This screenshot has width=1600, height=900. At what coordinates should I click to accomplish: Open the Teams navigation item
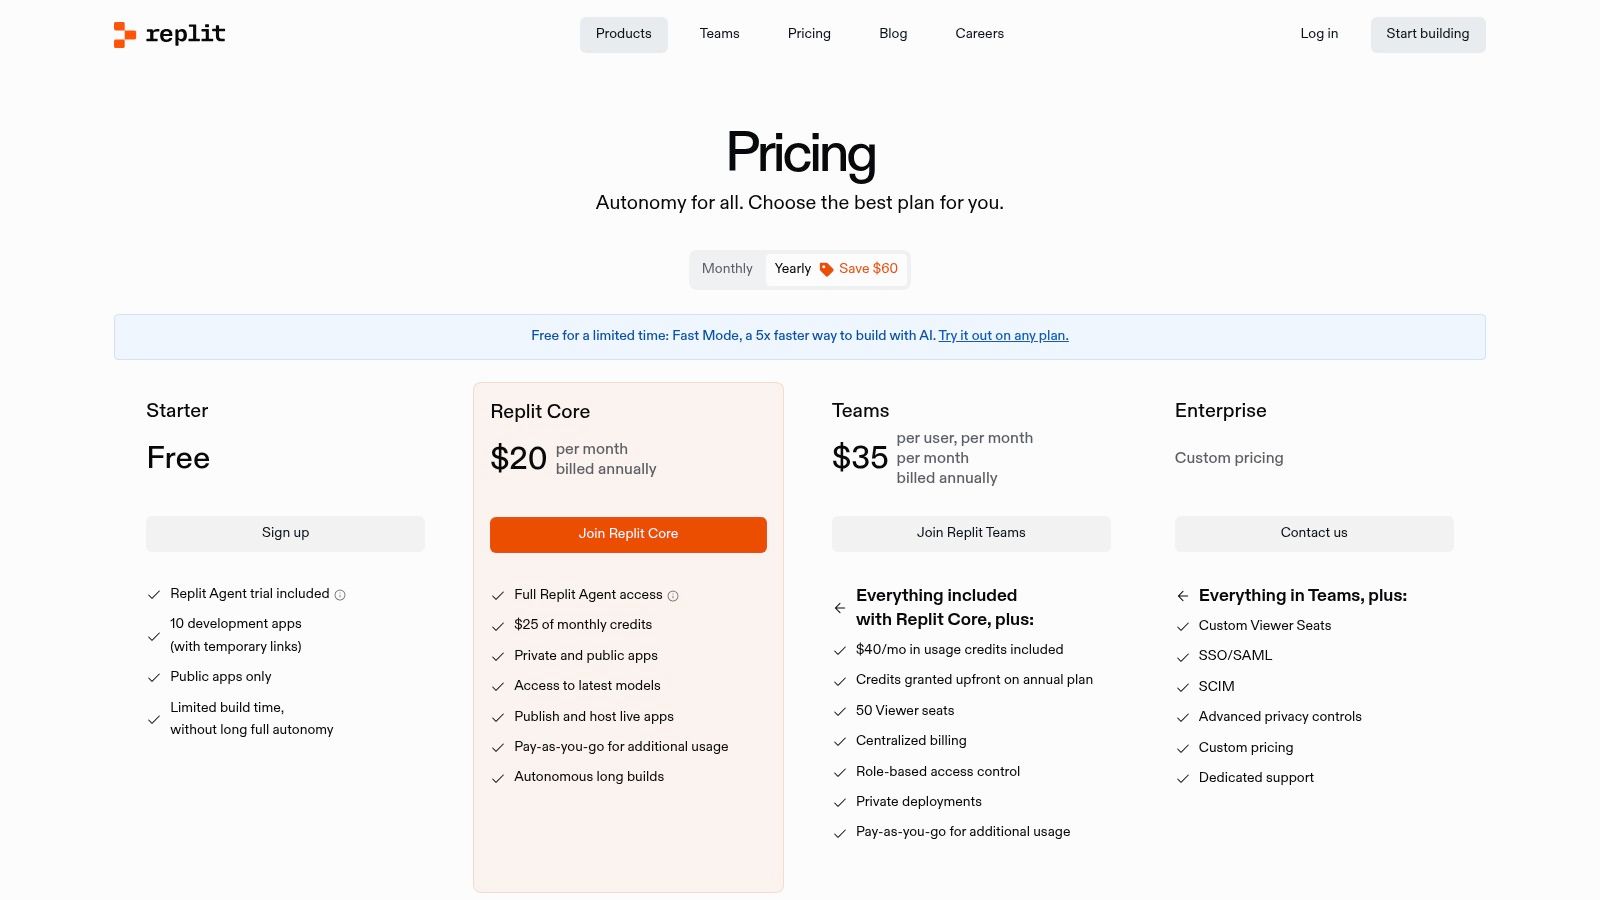point(720,34)
